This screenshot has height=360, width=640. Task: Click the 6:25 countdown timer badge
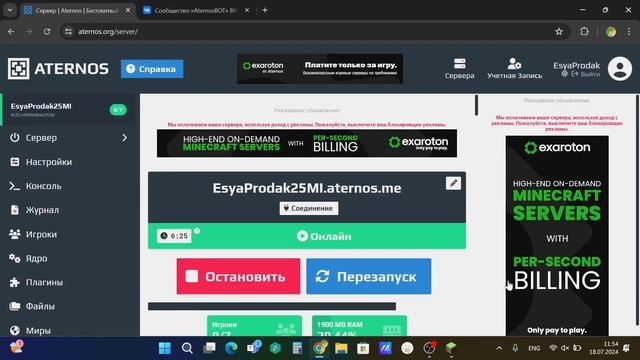(174, 236)
